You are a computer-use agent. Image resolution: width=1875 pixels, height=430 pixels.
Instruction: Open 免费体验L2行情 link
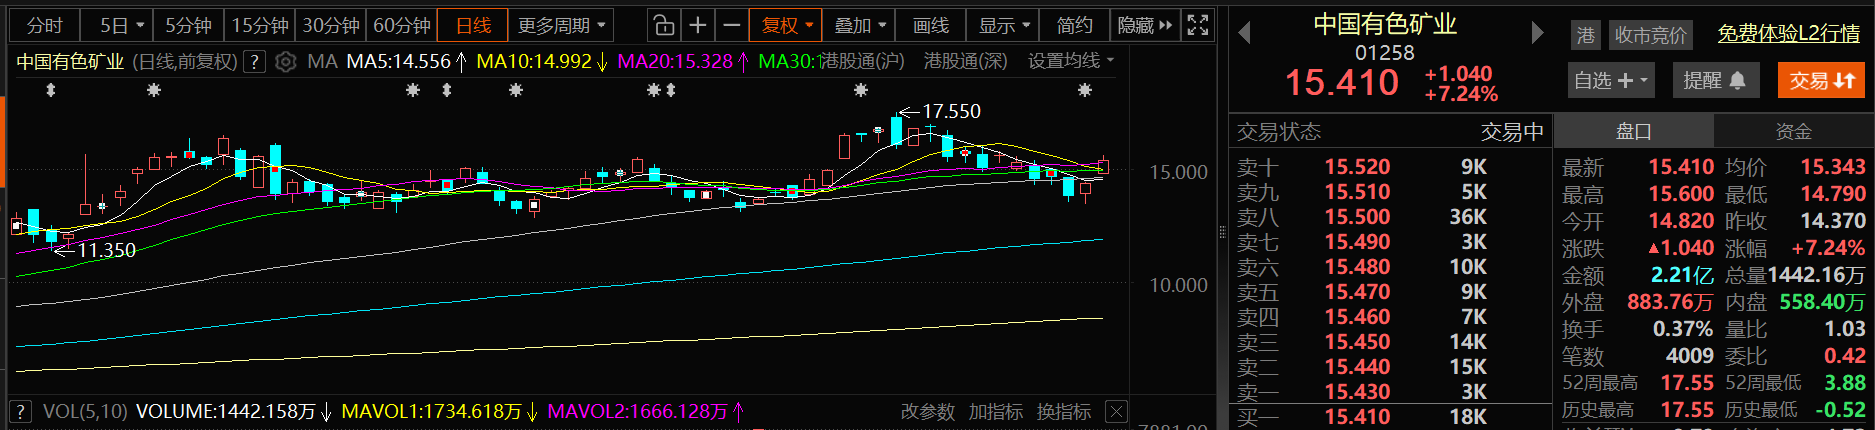1789,34
